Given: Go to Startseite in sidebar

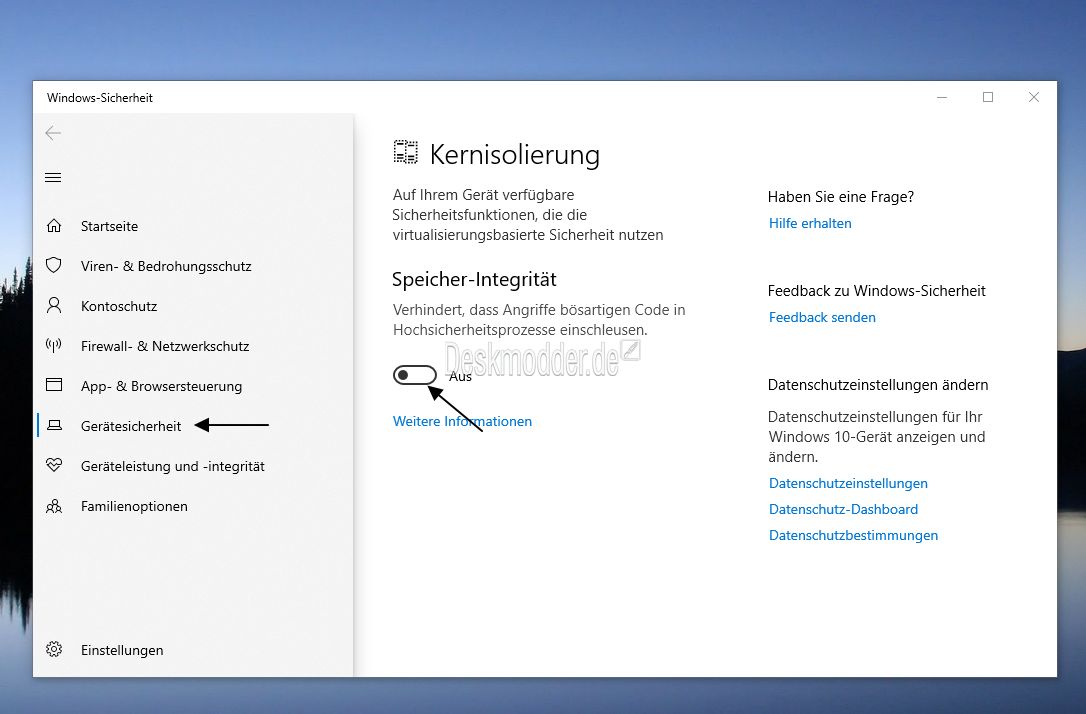Looking at the screenshot, I should tap(109, 226).
